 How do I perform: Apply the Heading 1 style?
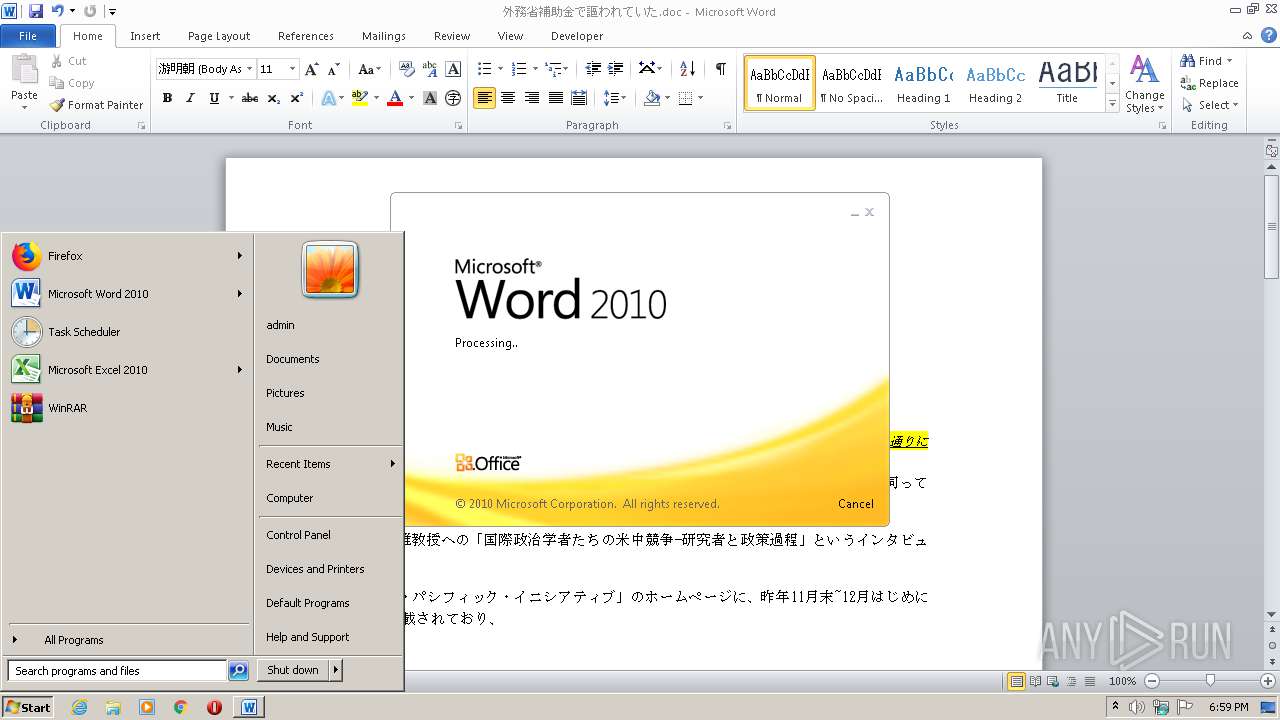pos(924,84)
